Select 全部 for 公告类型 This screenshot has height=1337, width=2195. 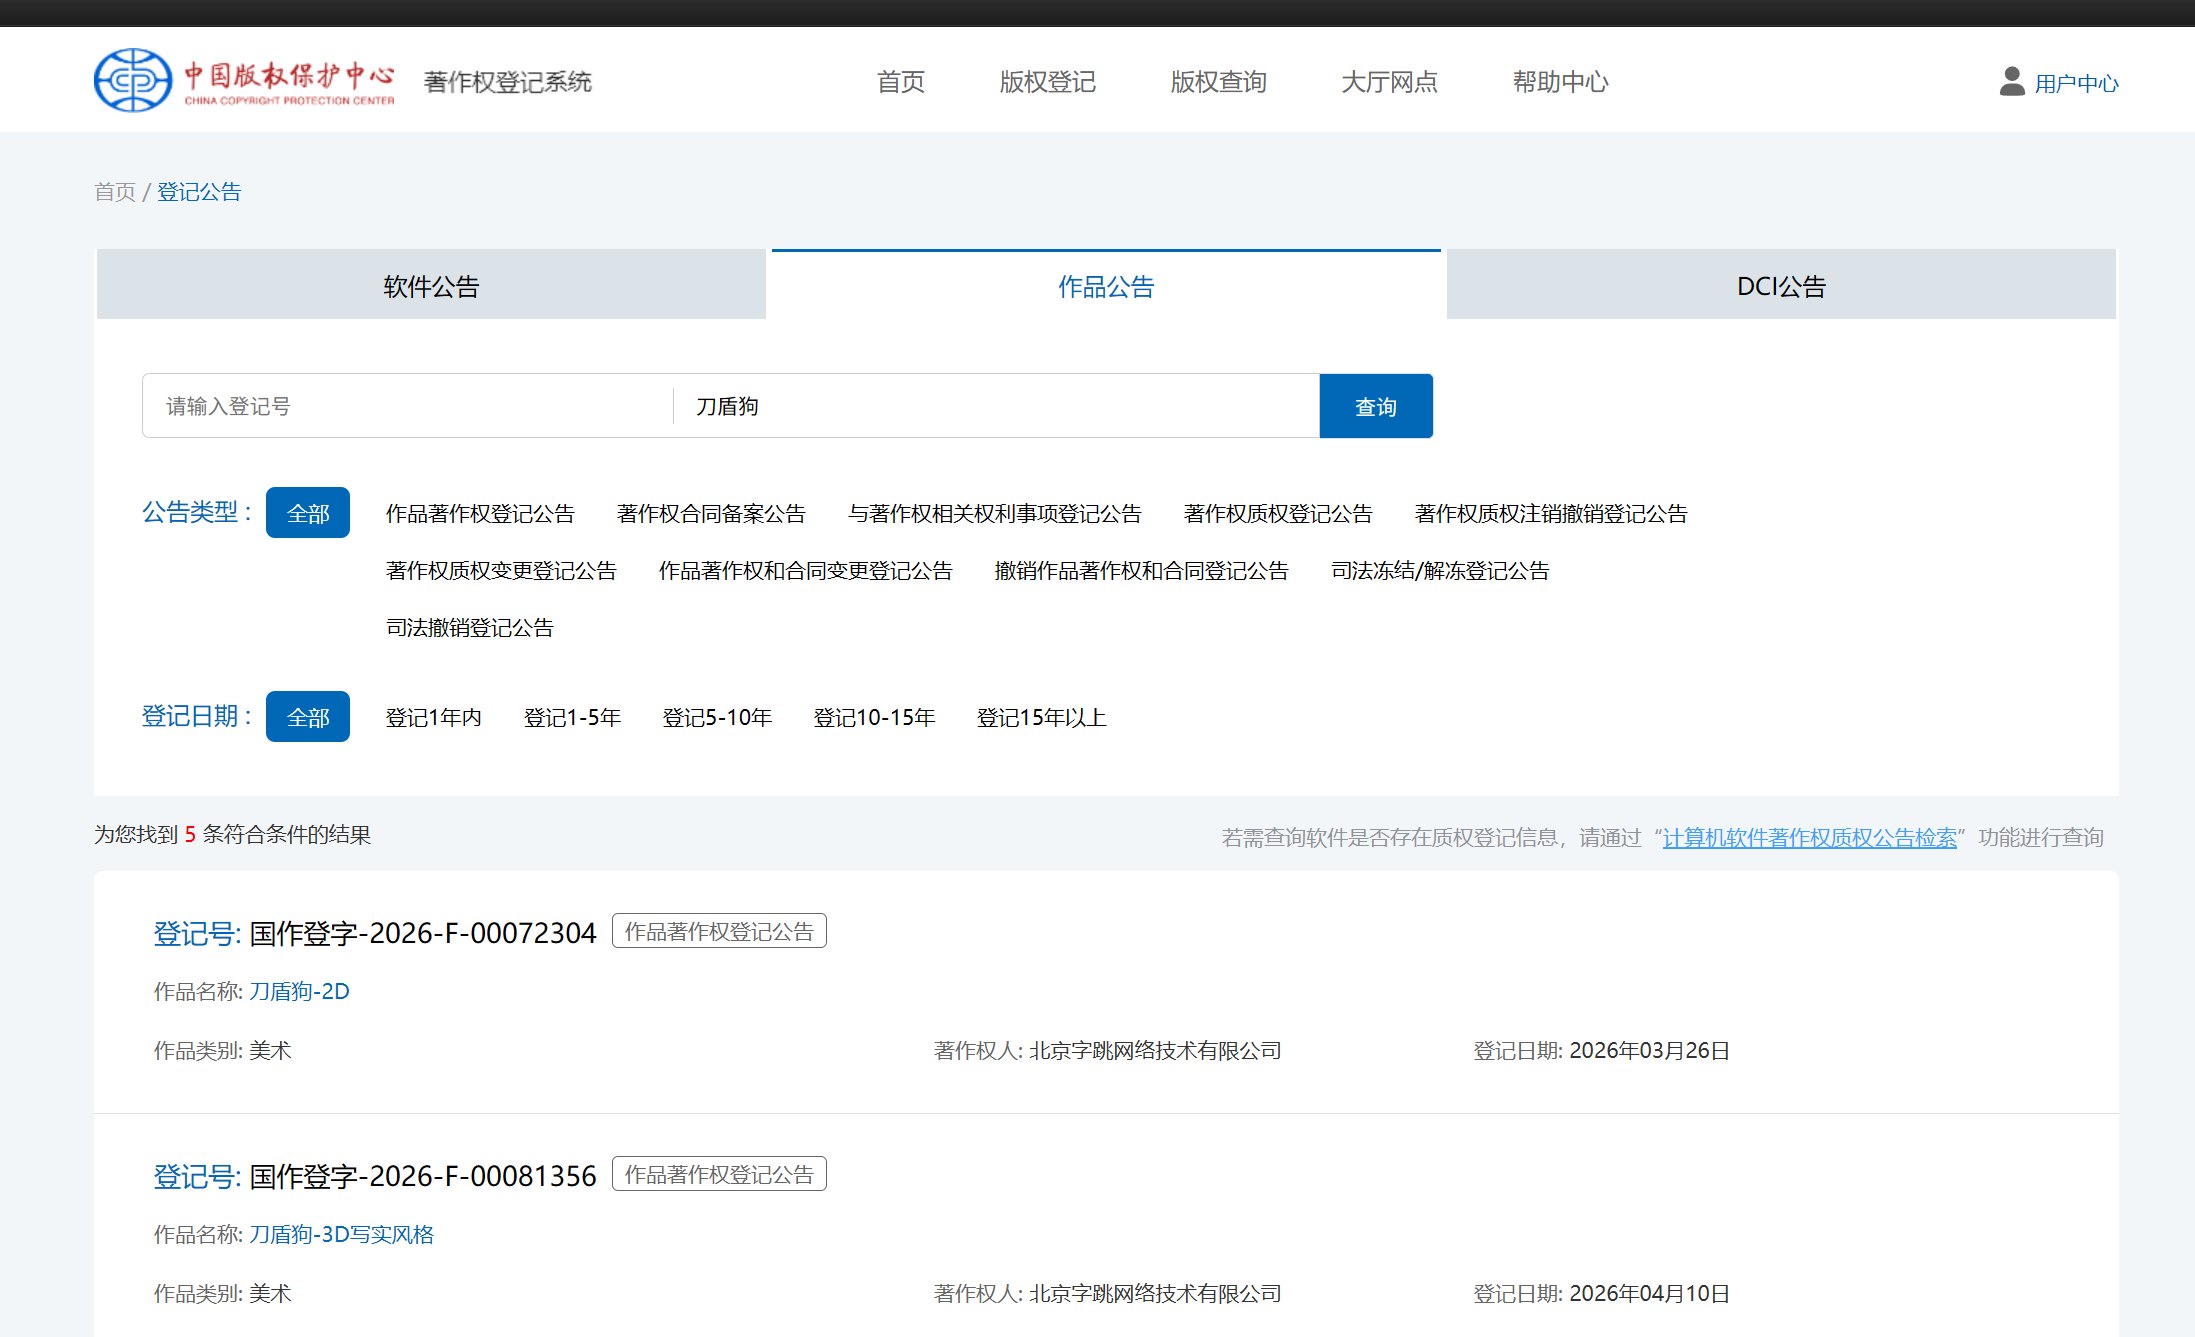(x=308, y=513)
